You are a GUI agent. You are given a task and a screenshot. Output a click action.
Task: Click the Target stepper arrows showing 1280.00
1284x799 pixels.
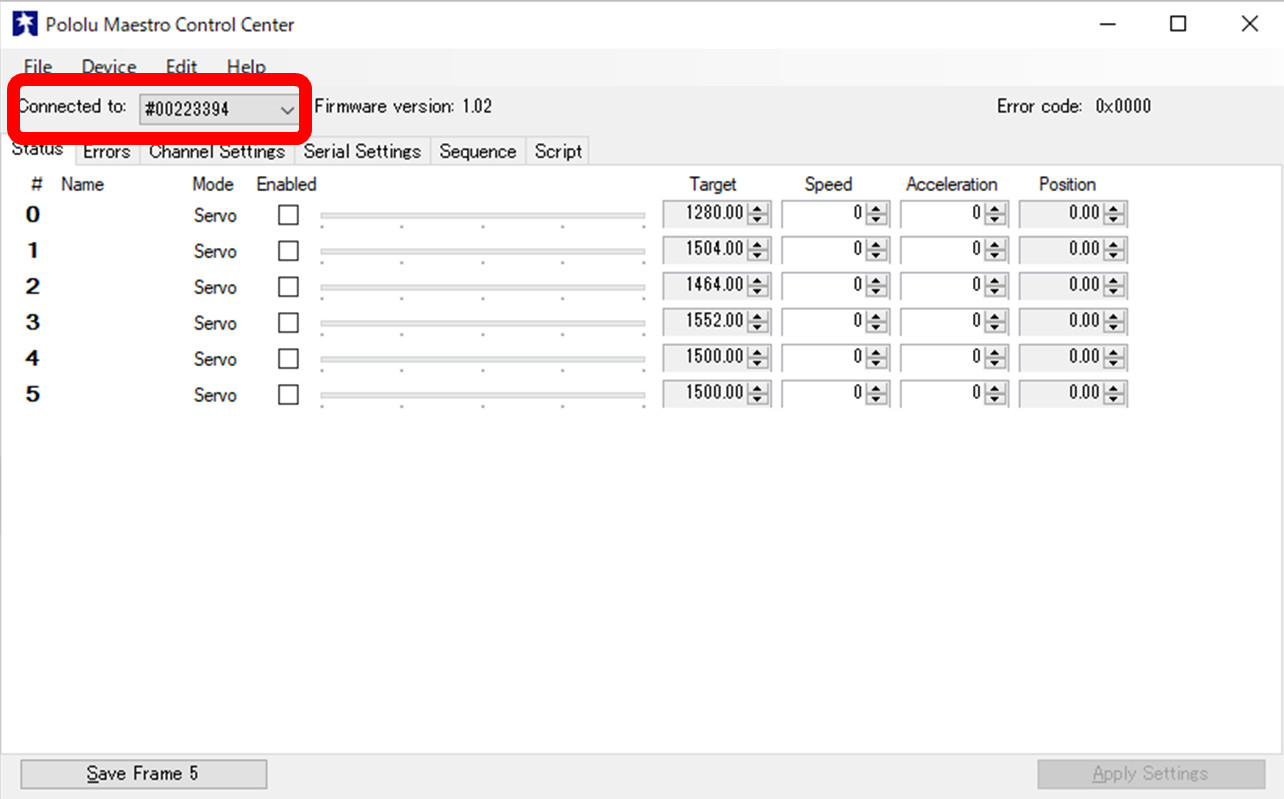click(x=758, y=213)
